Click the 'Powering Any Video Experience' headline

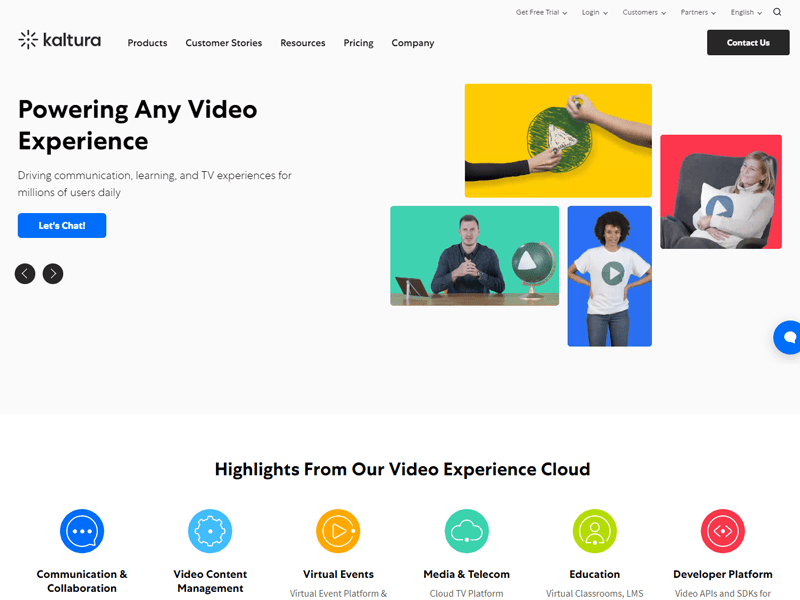click(138, 125)
